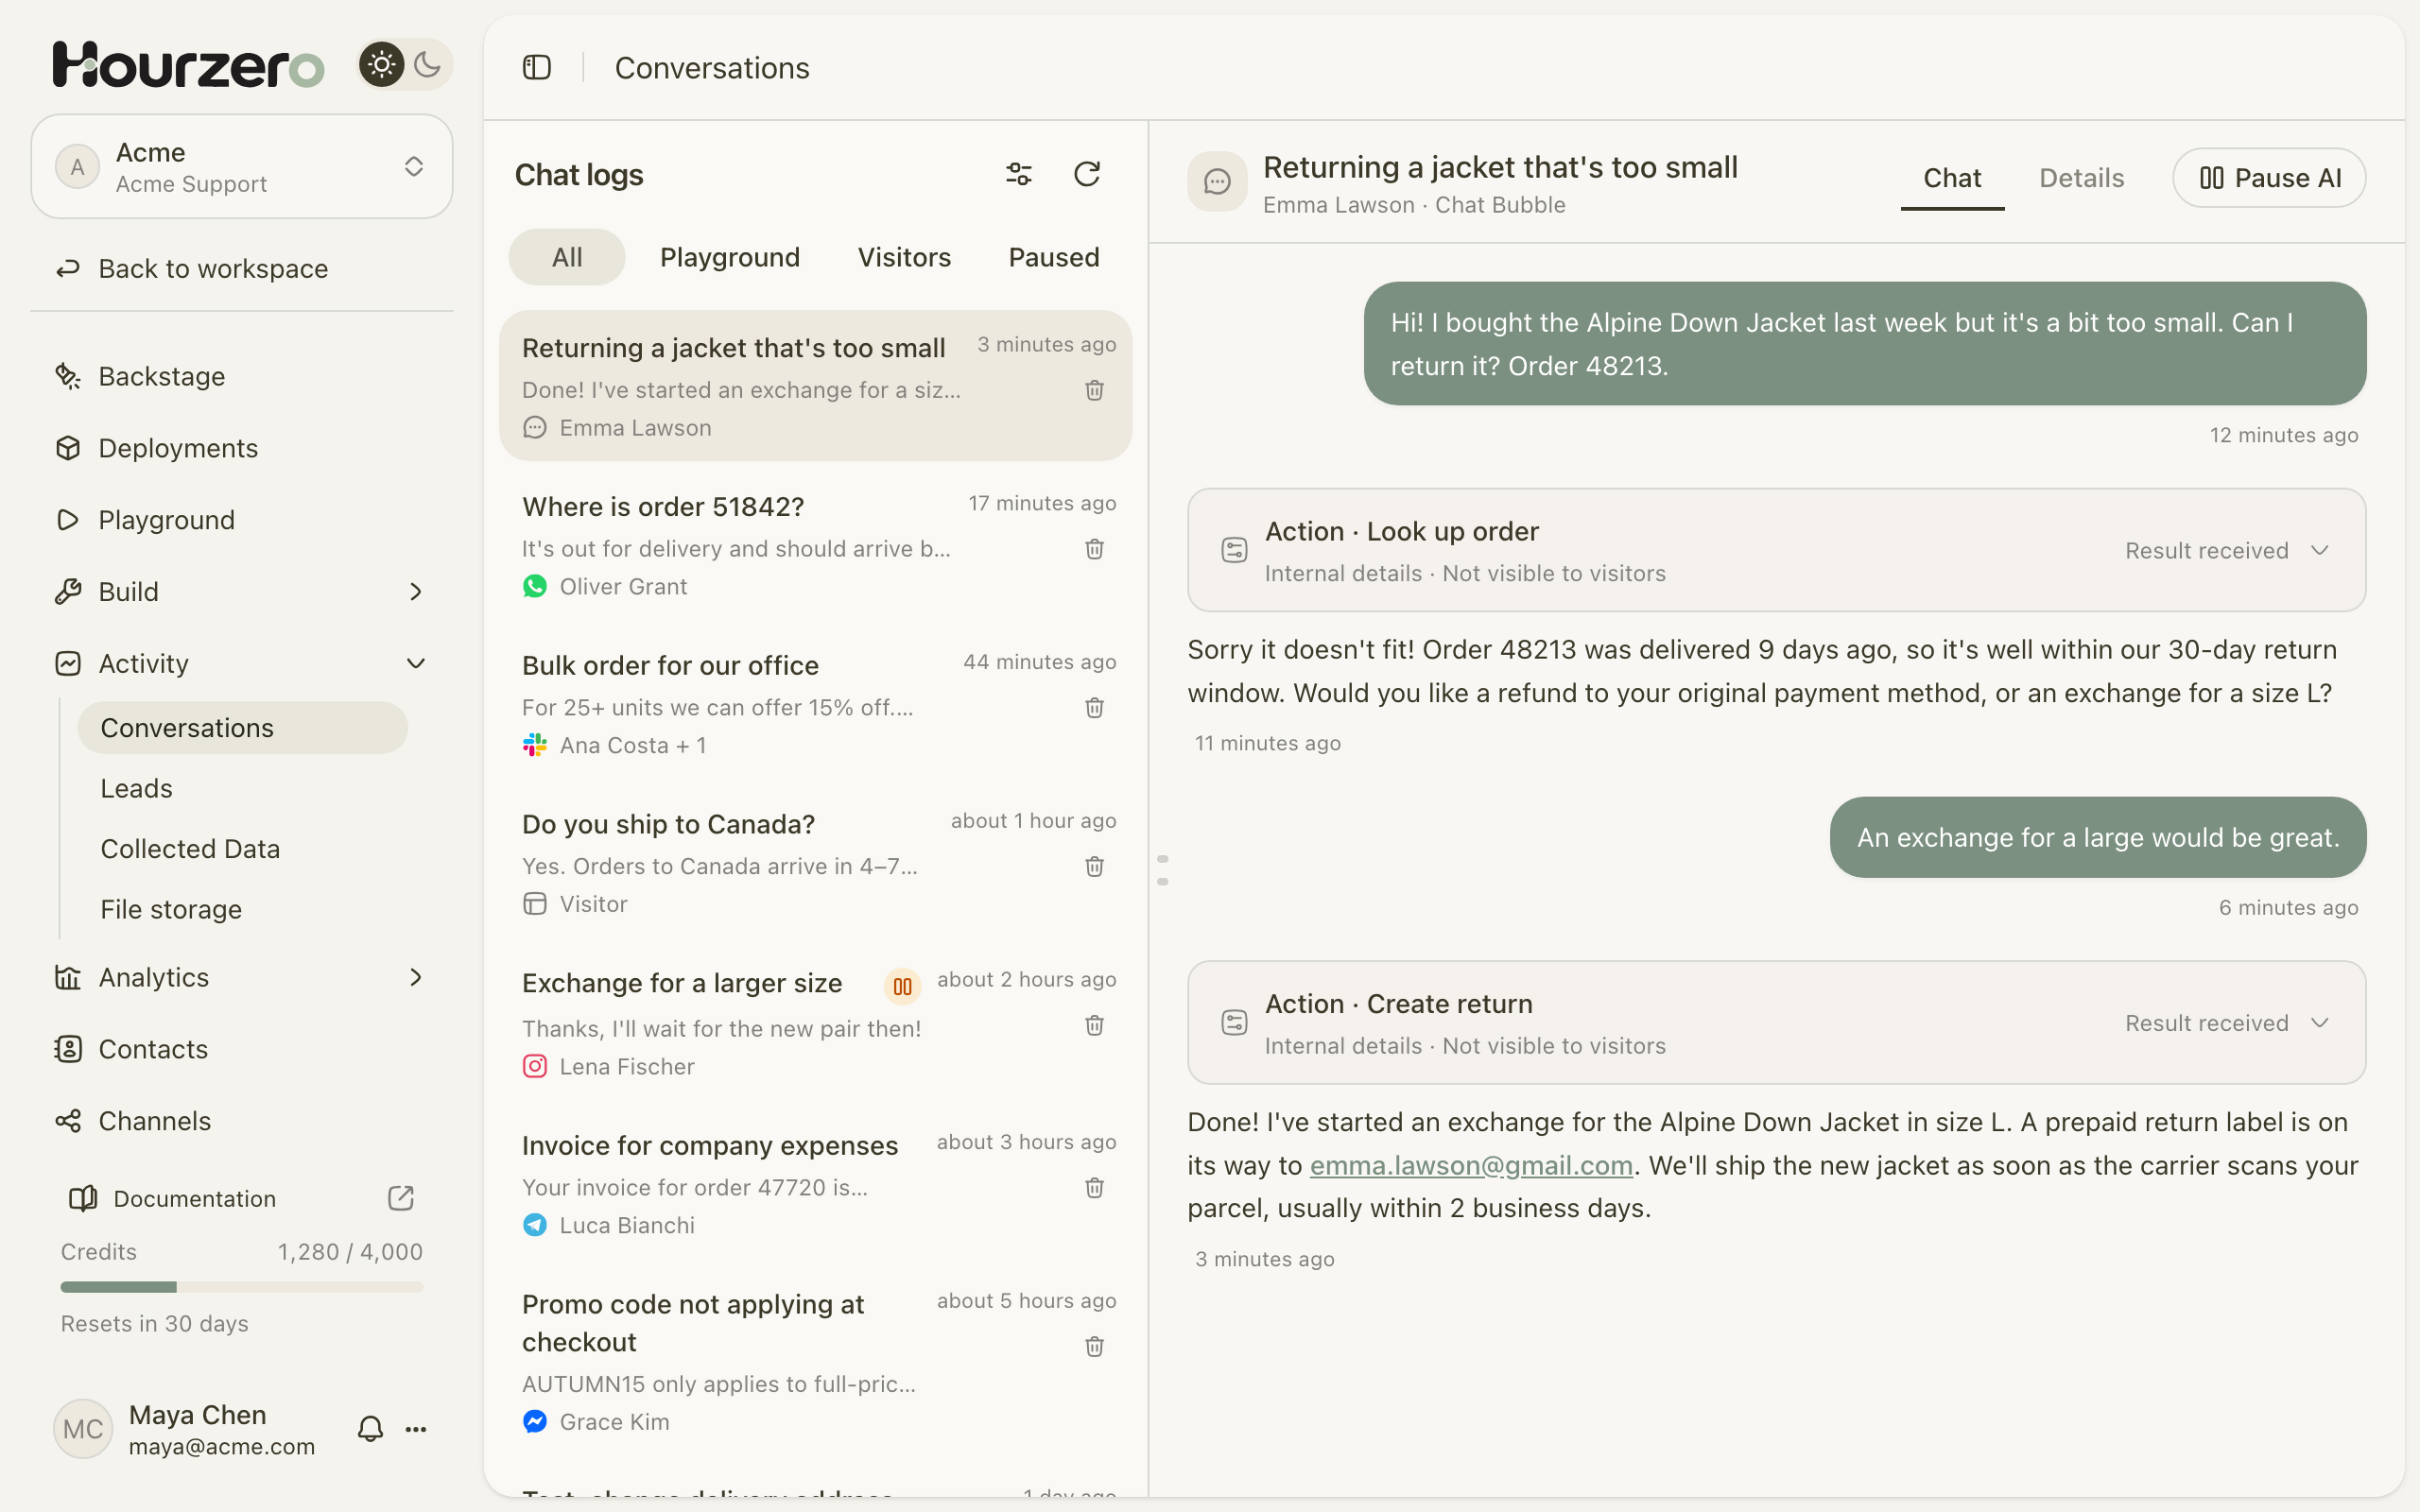Image resolution: width=2420 pixels, height=1512 pixels.
Task: Click chat bubble icon beside Emma Lawson
Action: click(x=535, y=428)
